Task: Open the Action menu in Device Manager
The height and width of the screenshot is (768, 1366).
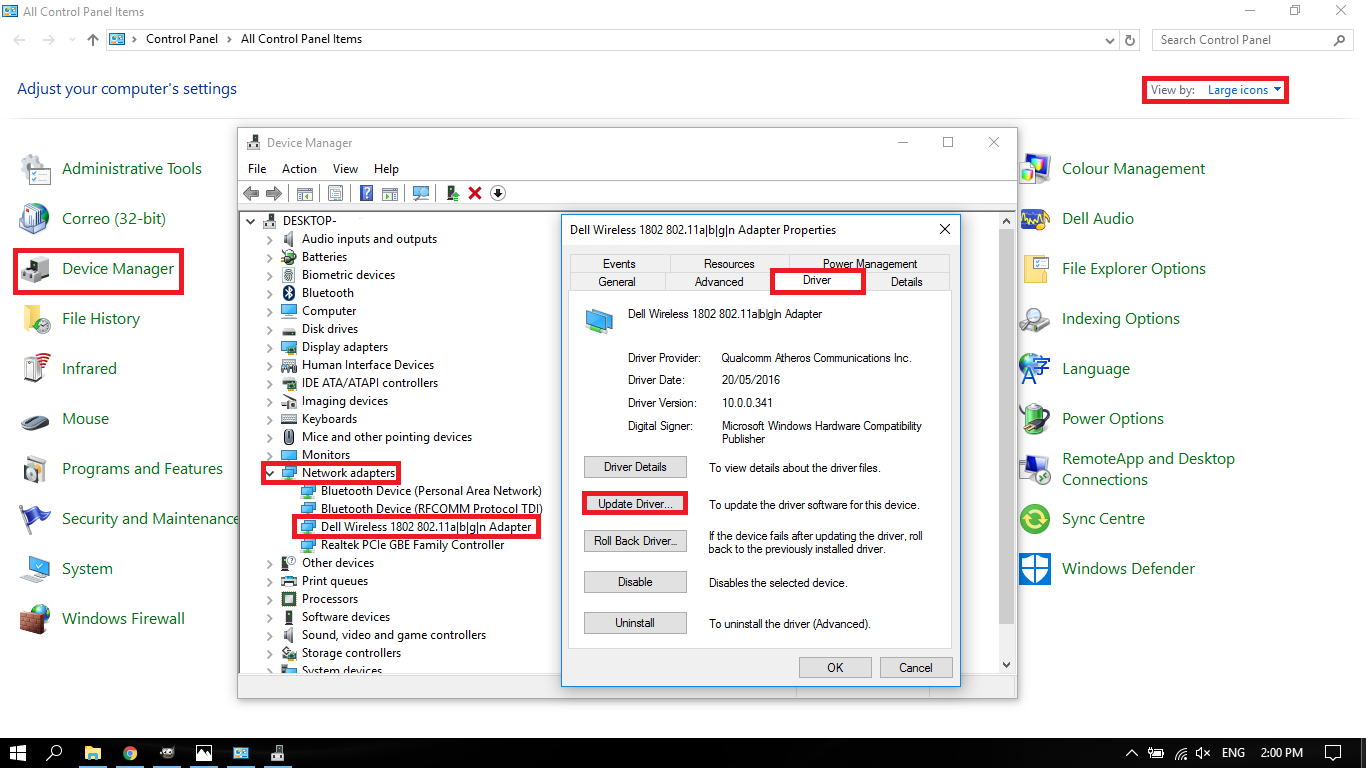Action: (299, 169)
